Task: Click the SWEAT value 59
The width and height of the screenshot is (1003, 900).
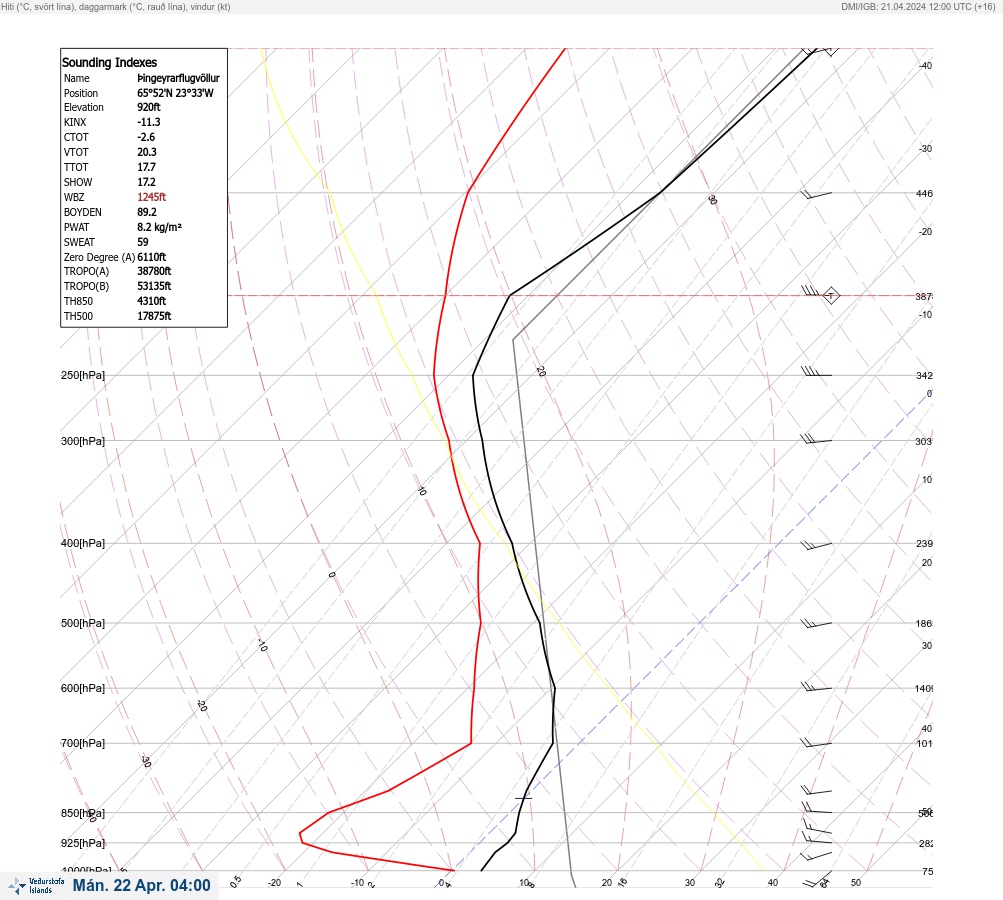Action: pyautogui.click(x=143, y=242)
